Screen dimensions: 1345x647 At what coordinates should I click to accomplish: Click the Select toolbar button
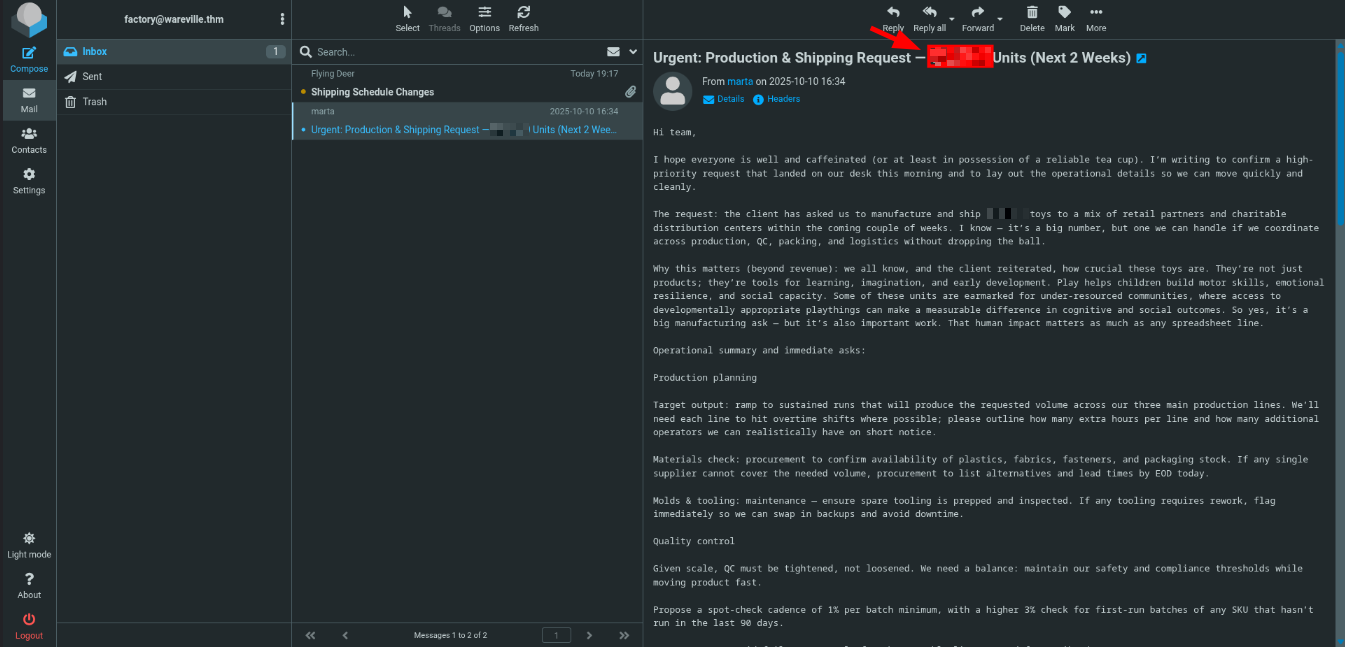point(407,19)
